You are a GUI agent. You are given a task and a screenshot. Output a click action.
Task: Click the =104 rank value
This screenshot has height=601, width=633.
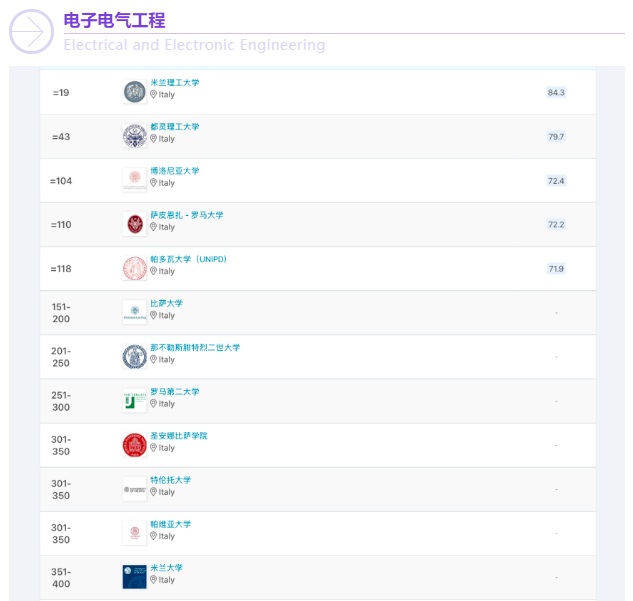tap(61, 181)
